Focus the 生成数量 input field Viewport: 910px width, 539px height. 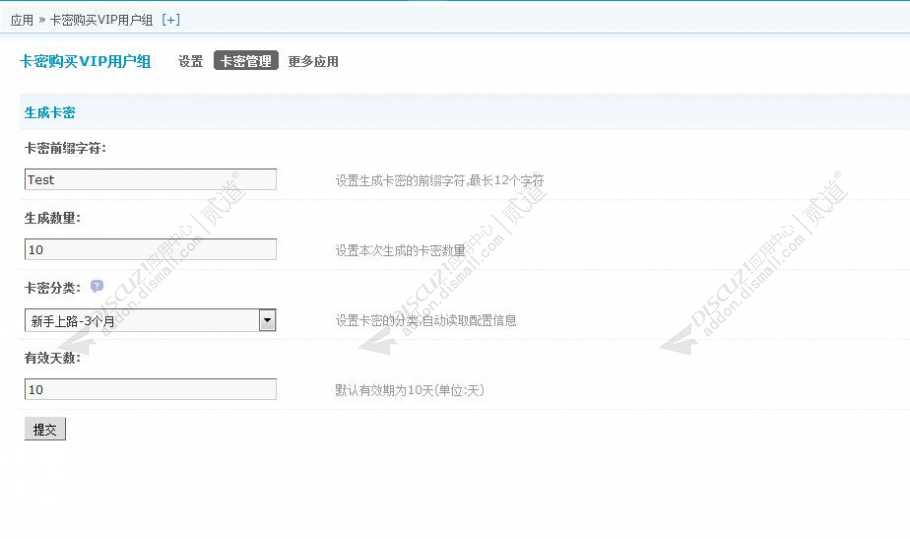coord(150,249)
